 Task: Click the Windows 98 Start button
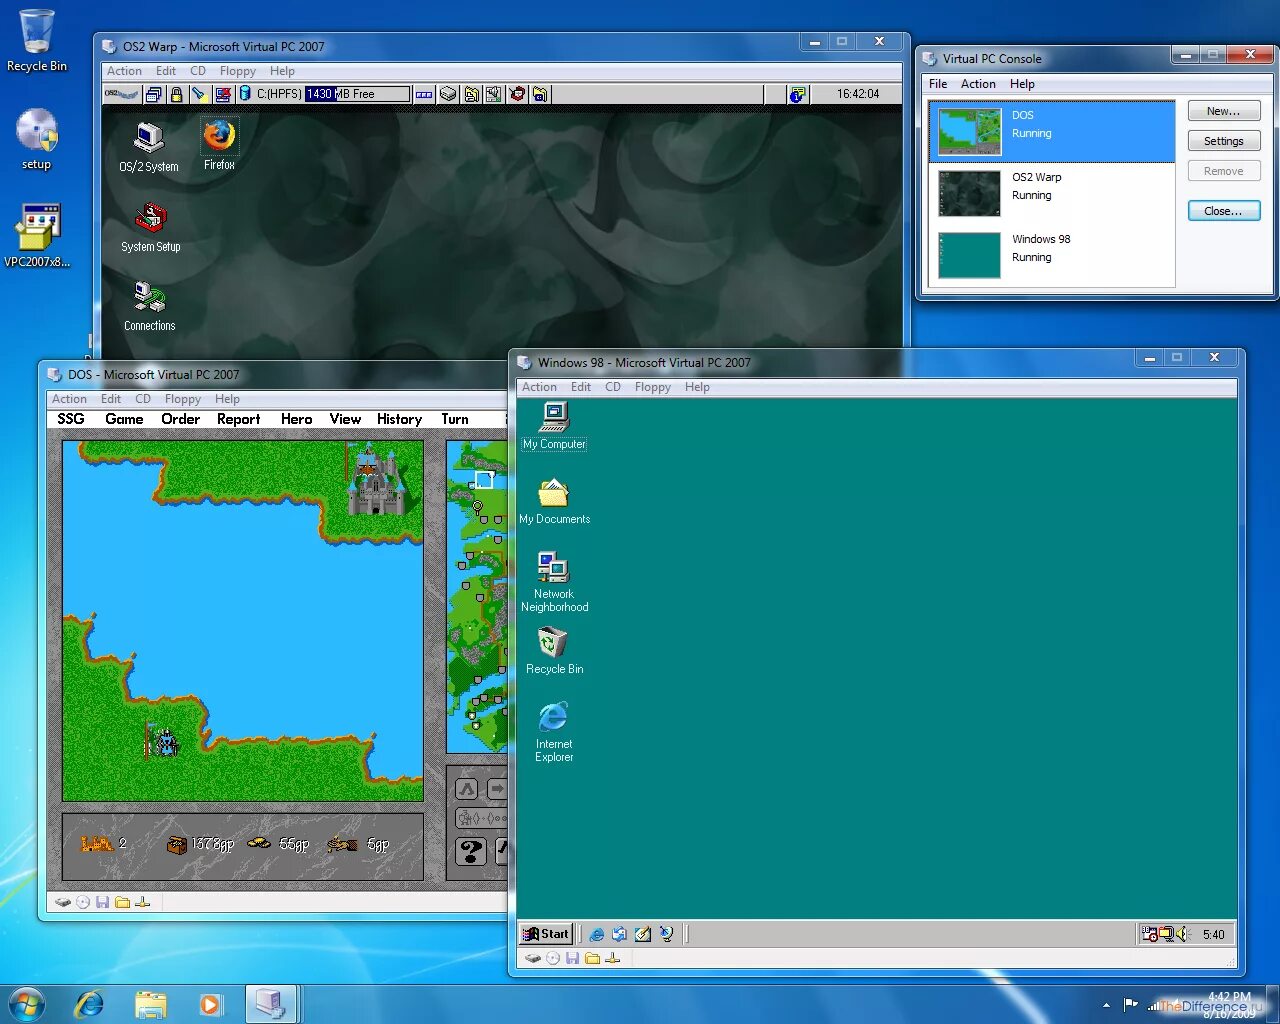tap(546, 934)
